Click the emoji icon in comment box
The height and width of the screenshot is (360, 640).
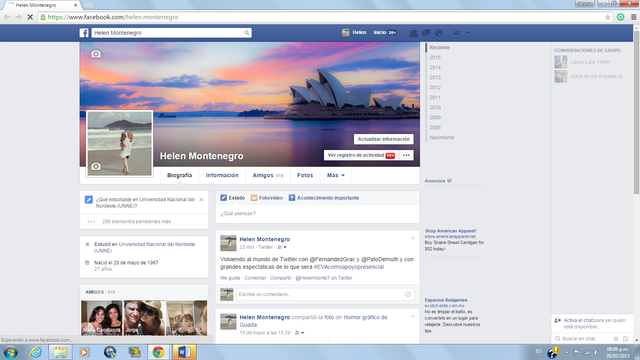coord(408,294)
